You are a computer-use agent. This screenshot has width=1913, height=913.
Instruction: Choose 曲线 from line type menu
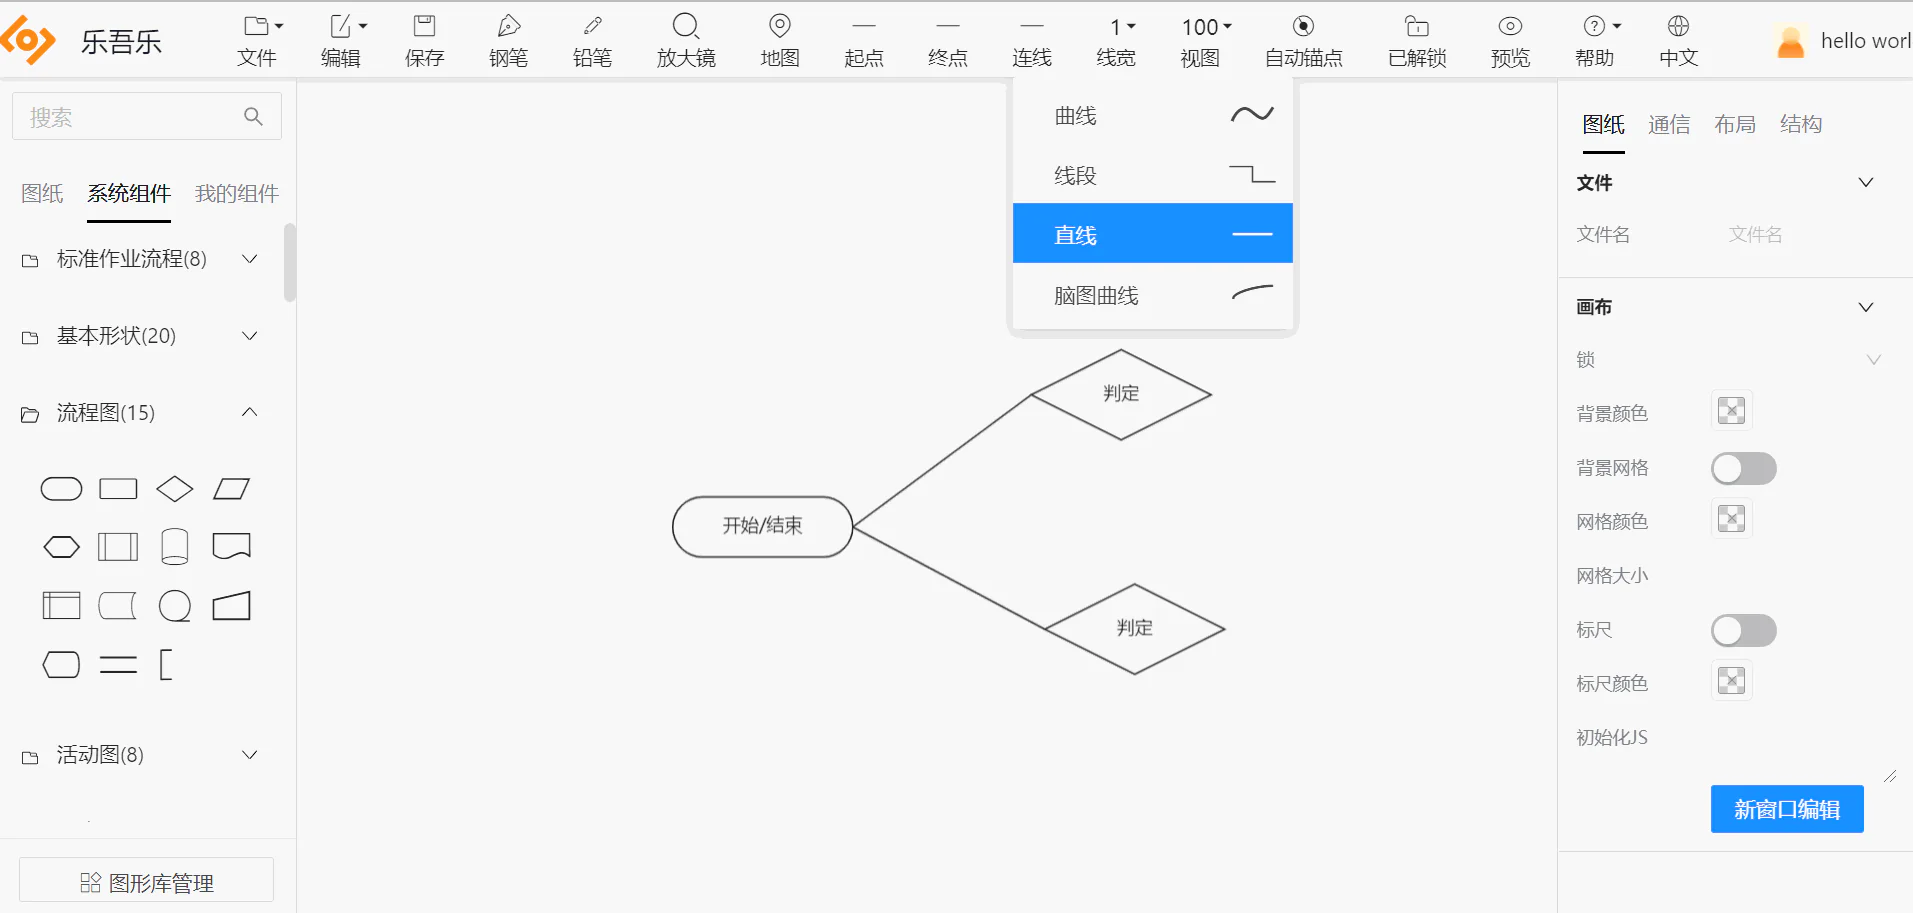(1152, 116)
